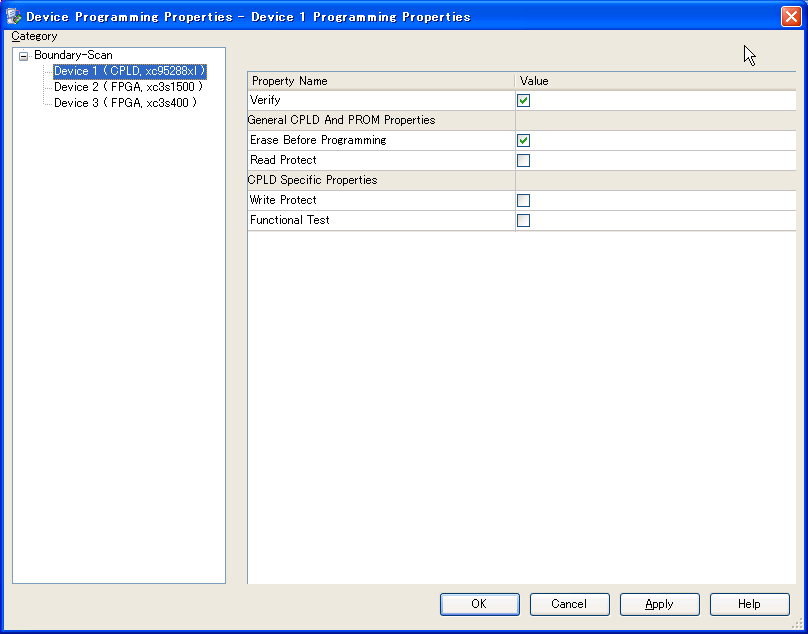
Task: Collapse the Boundary-Scan tree node
Action: point(24,56)
